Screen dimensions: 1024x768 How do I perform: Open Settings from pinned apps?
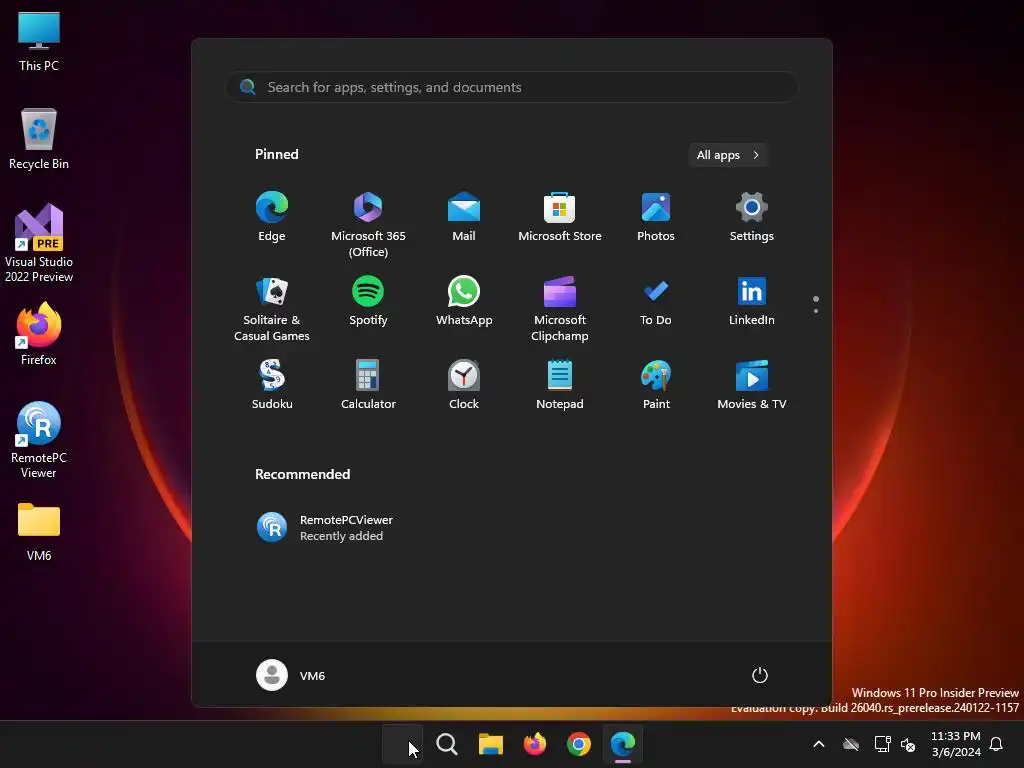[x=752, y=217]
